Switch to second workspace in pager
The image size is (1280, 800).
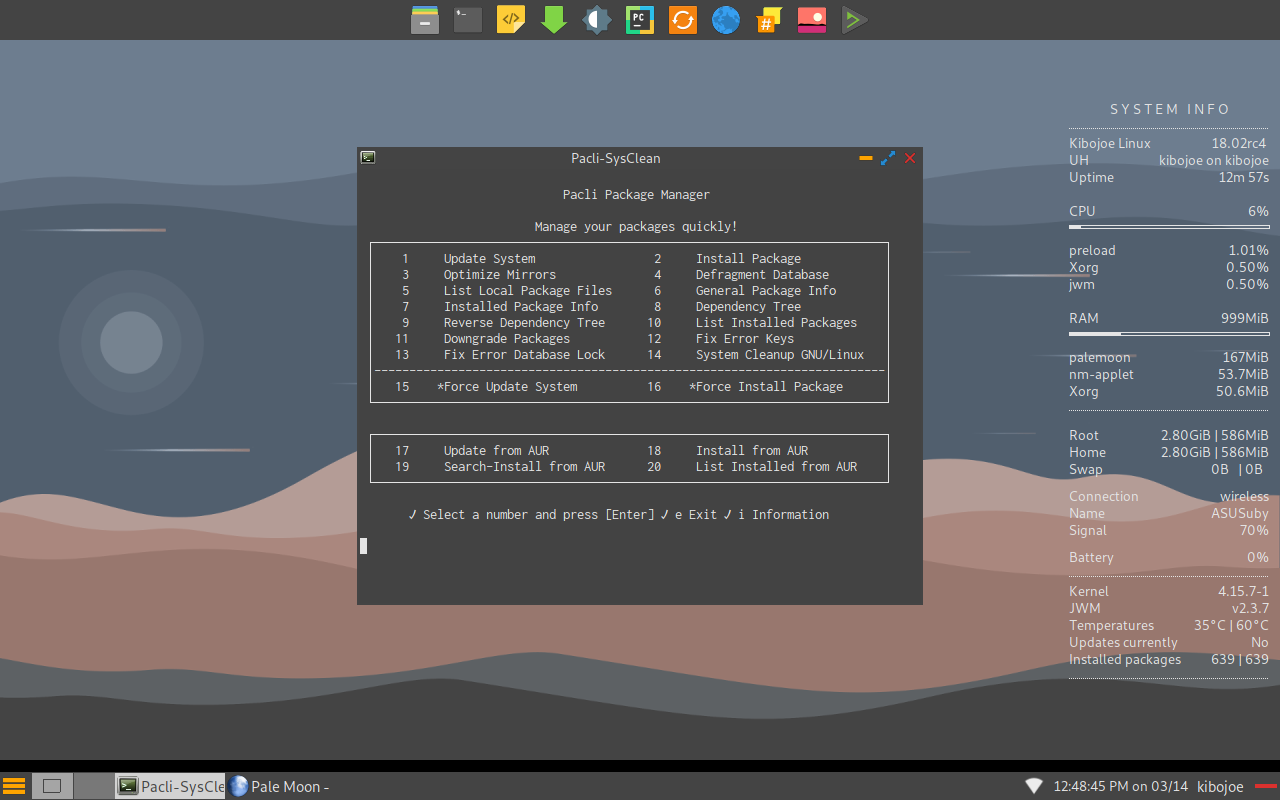pyautogui.click(x=93, y=786)
